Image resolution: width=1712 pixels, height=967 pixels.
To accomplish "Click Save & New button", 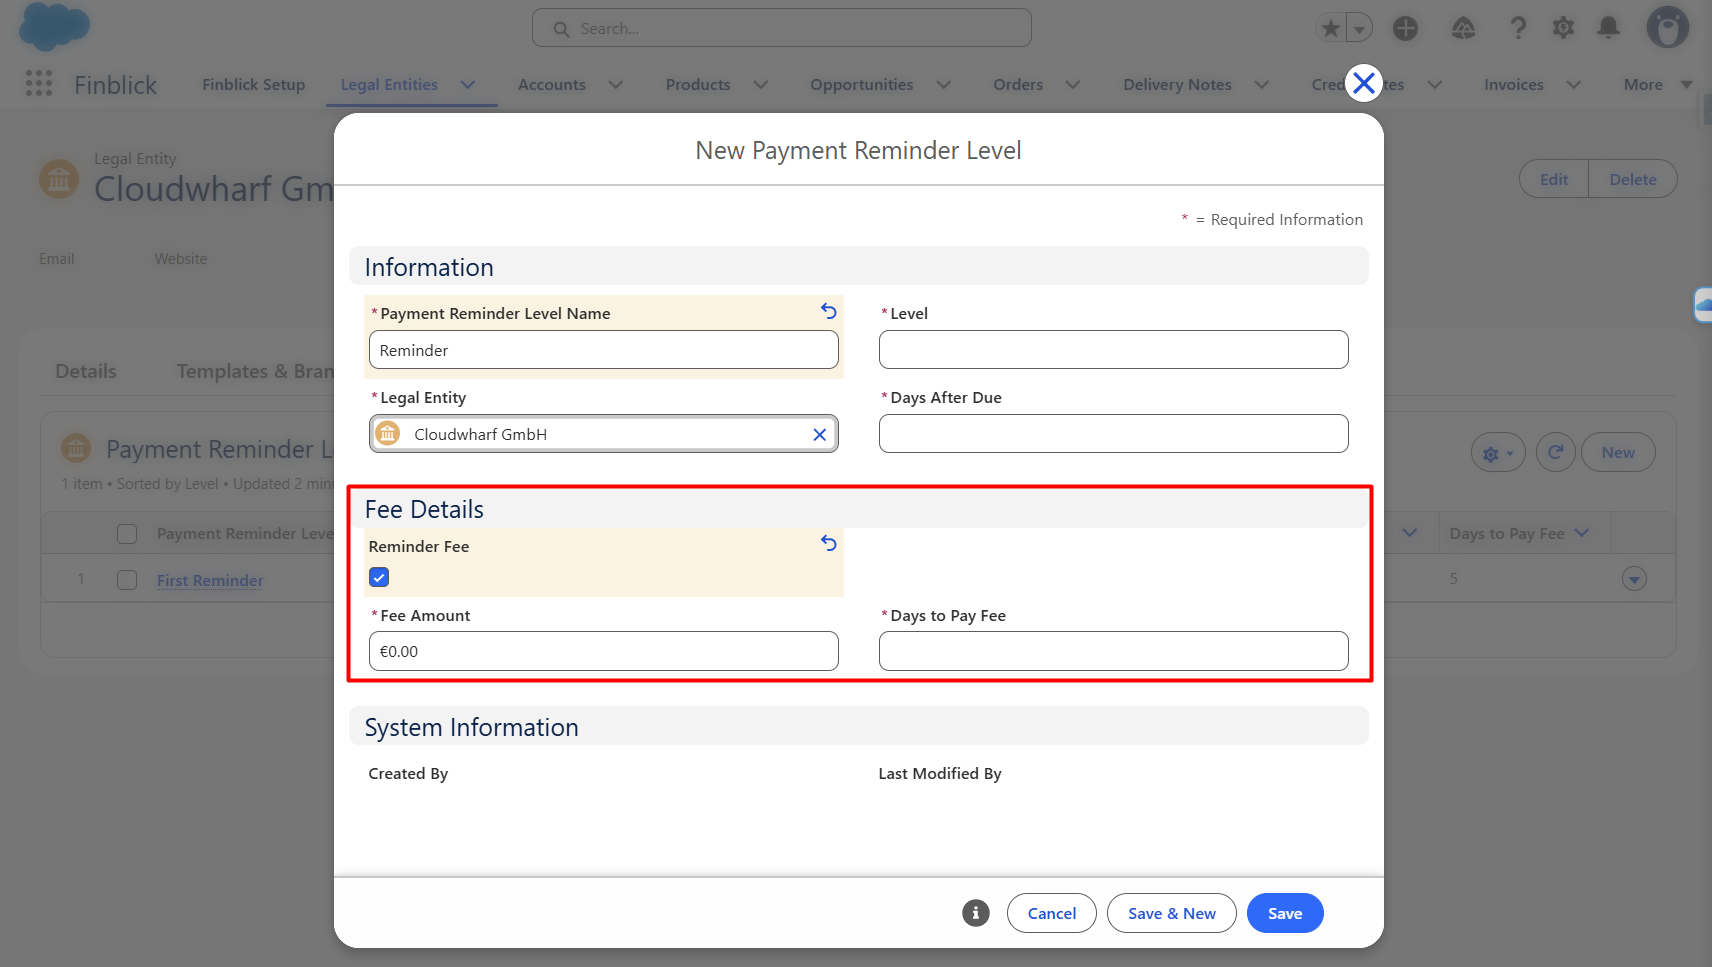I will pos(1172,913).
